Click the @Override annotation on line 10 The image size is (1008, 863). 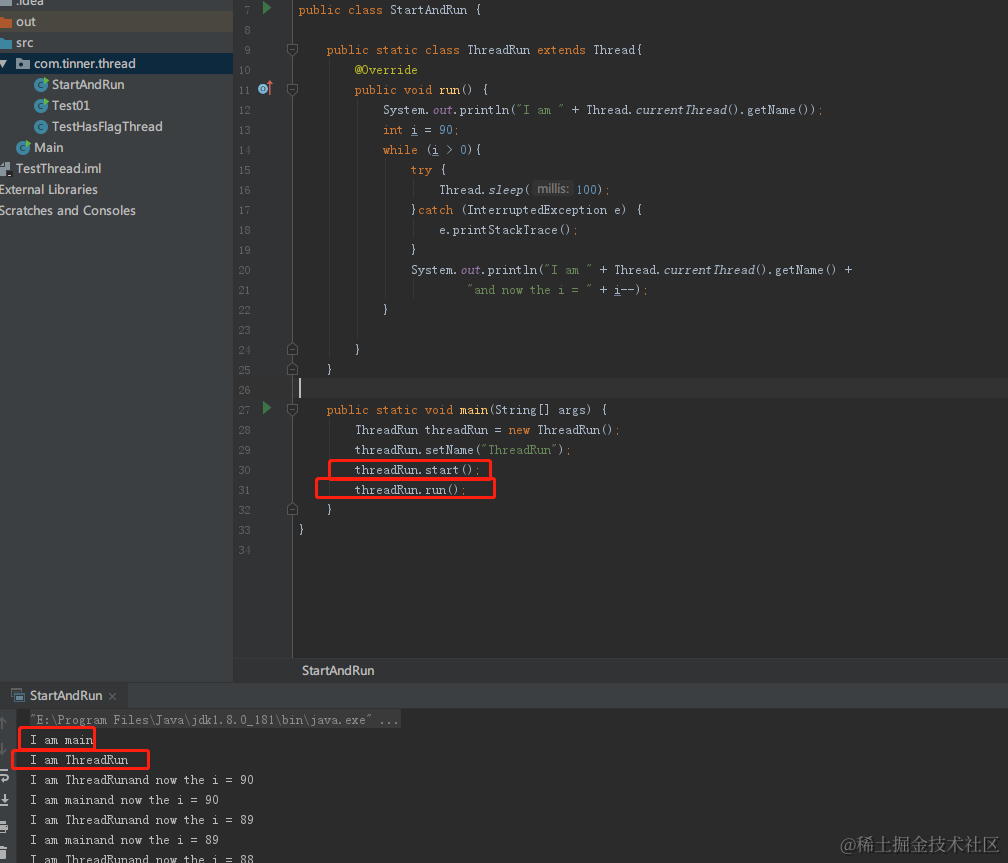pos(386,70)
